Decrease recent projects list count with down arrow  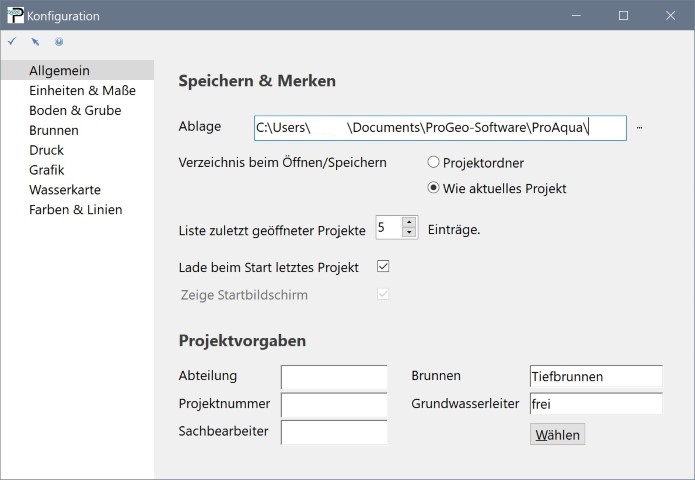click(409, 233)
